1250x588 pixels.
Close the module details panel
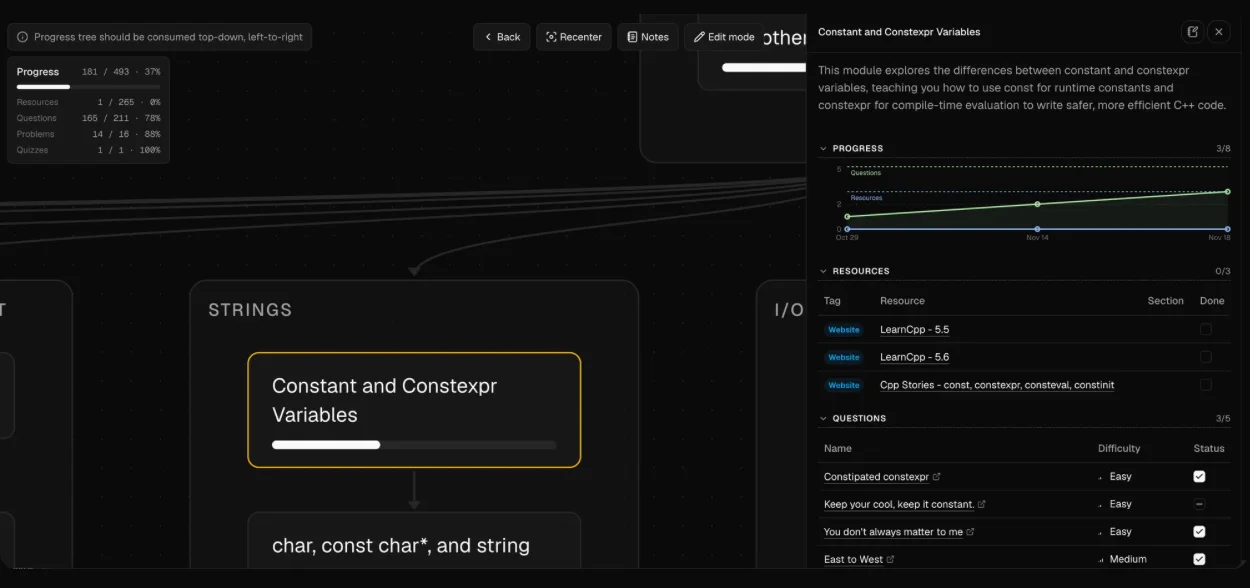click(1219, 32)
